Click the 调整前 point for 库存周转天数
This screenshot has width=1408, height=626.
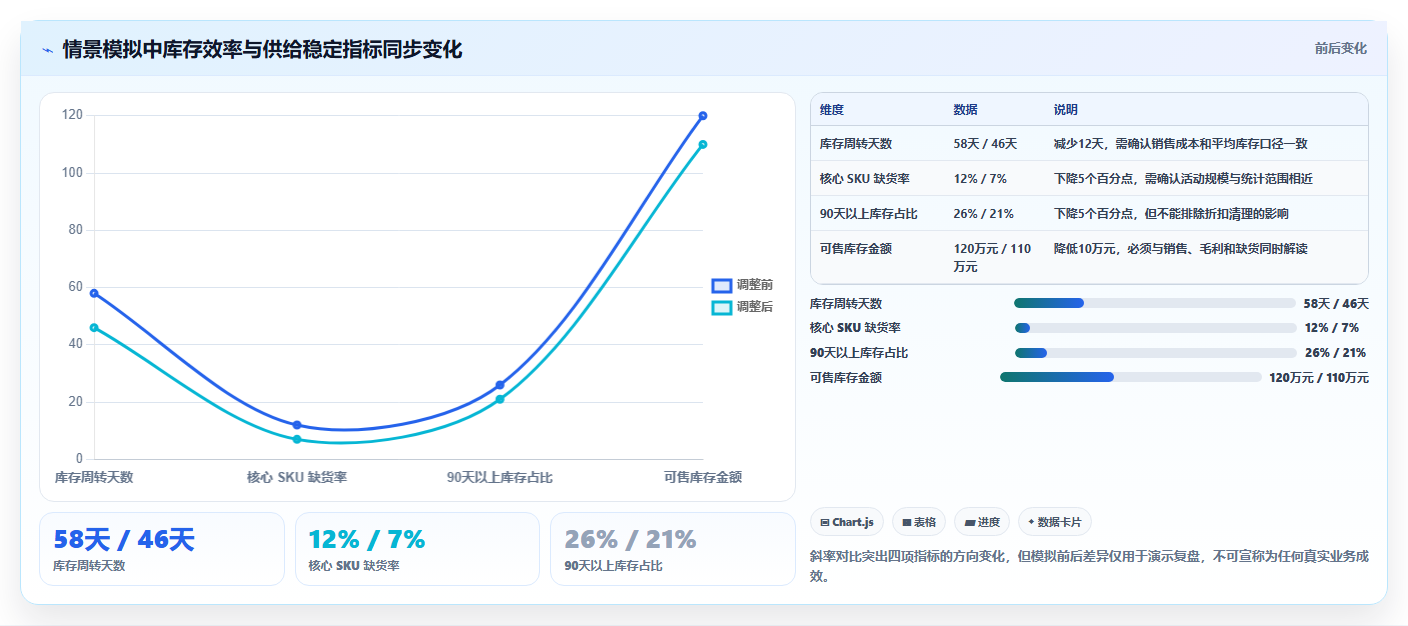tap(94, 293)
